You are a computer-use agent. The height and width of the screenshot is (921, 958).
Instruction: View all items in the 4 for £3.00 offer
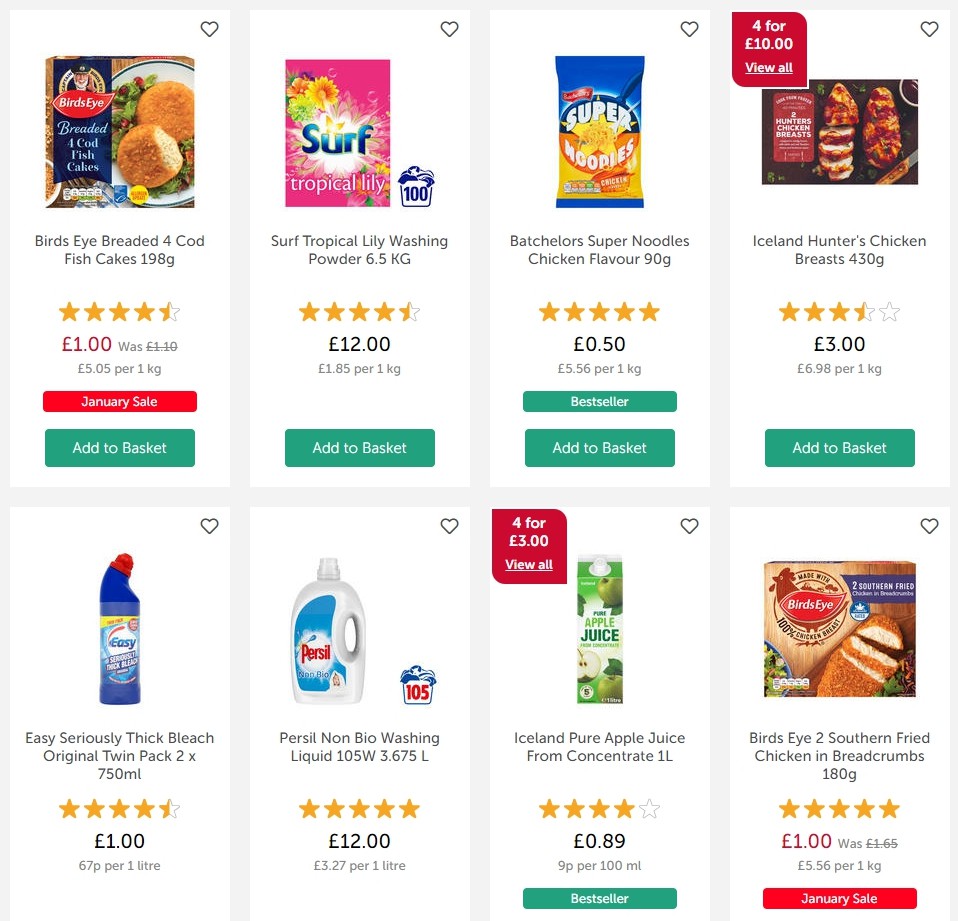[528, 564]
